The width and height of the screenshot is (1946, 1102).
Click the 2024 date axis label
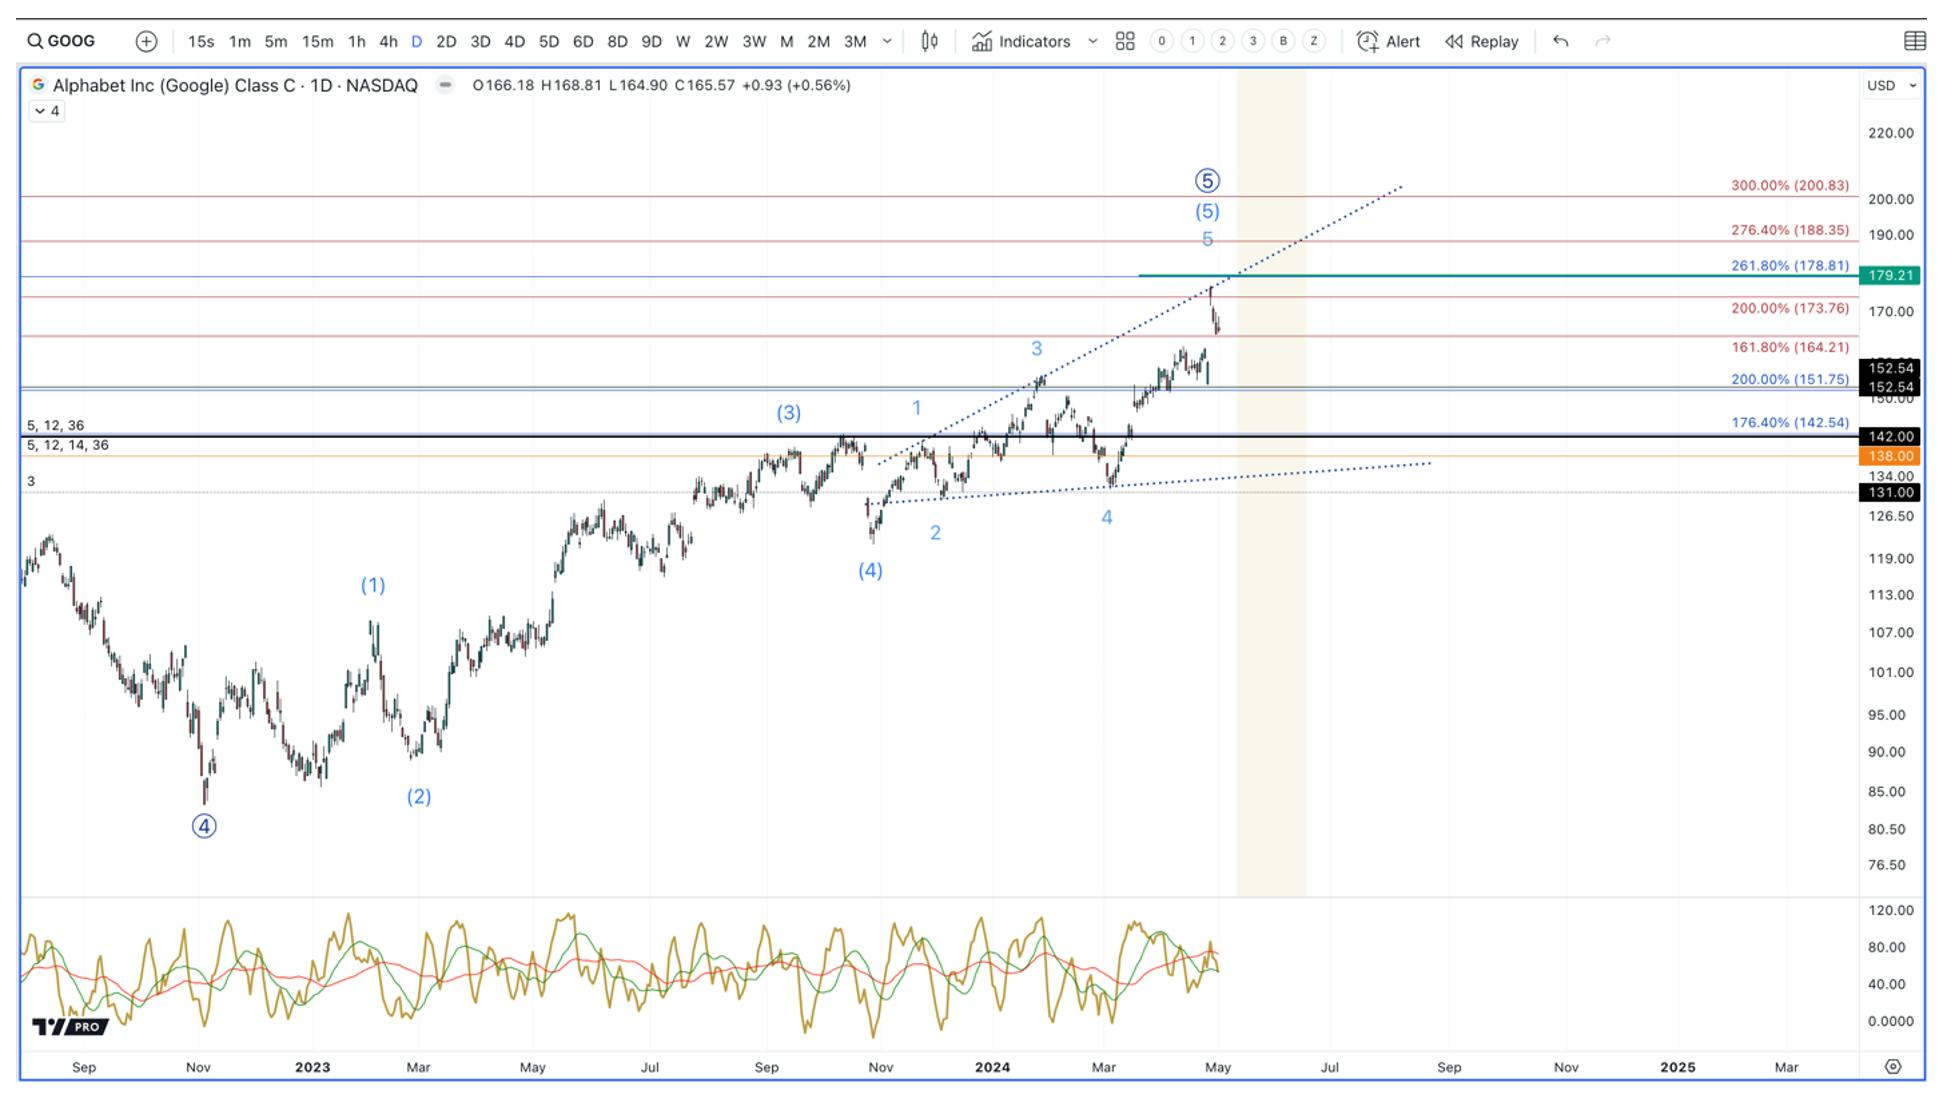click(x=992, y=1067)
